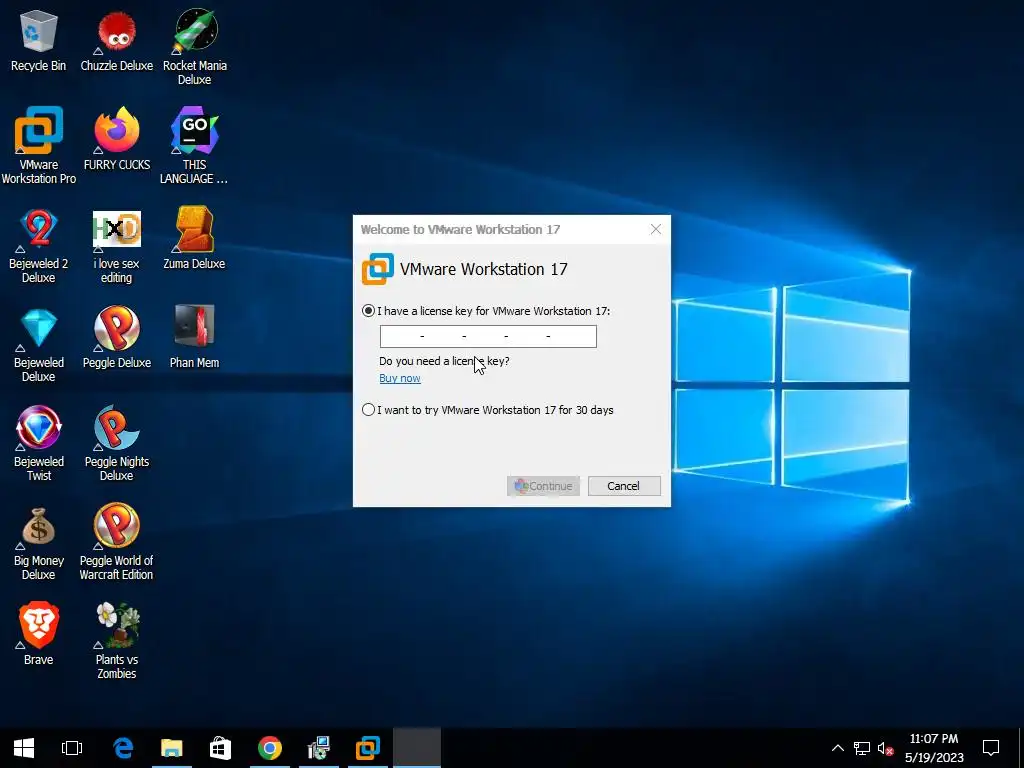Follow the Buy now link
Screen dimensions: 1024x768
click(x=400, y=378)
